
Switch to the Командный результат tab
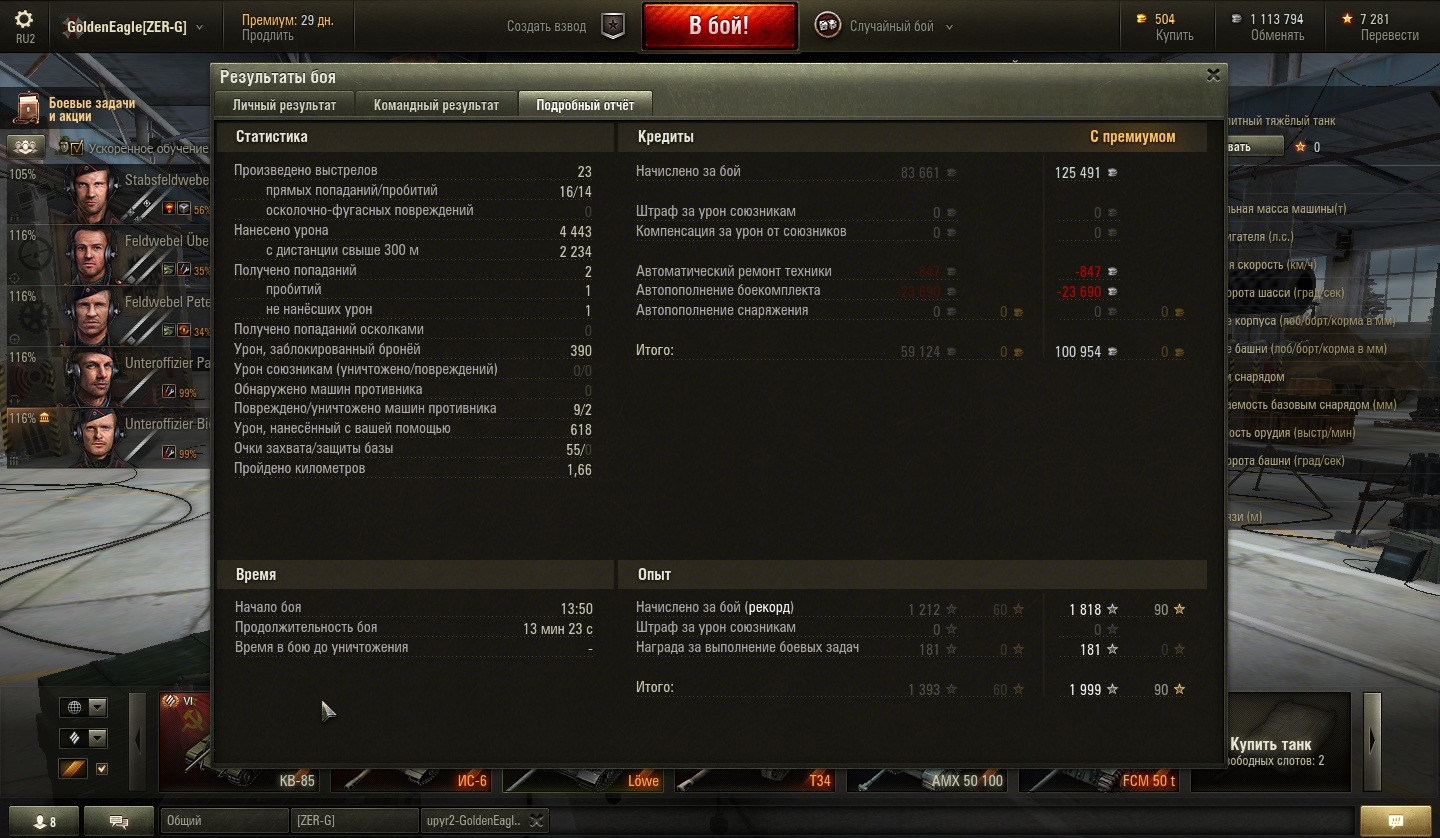pyautogui.click(x=436, y=105)
